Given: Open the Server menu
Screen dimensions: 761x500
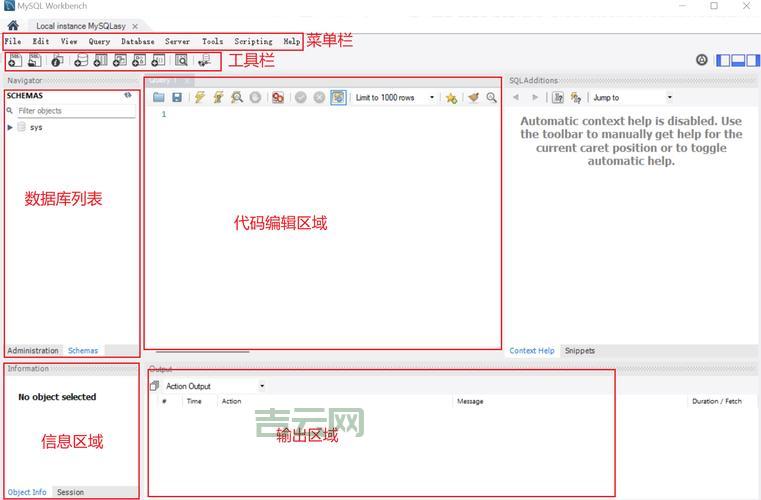Looking at the screenshot, I should click(x=177, y=41).
